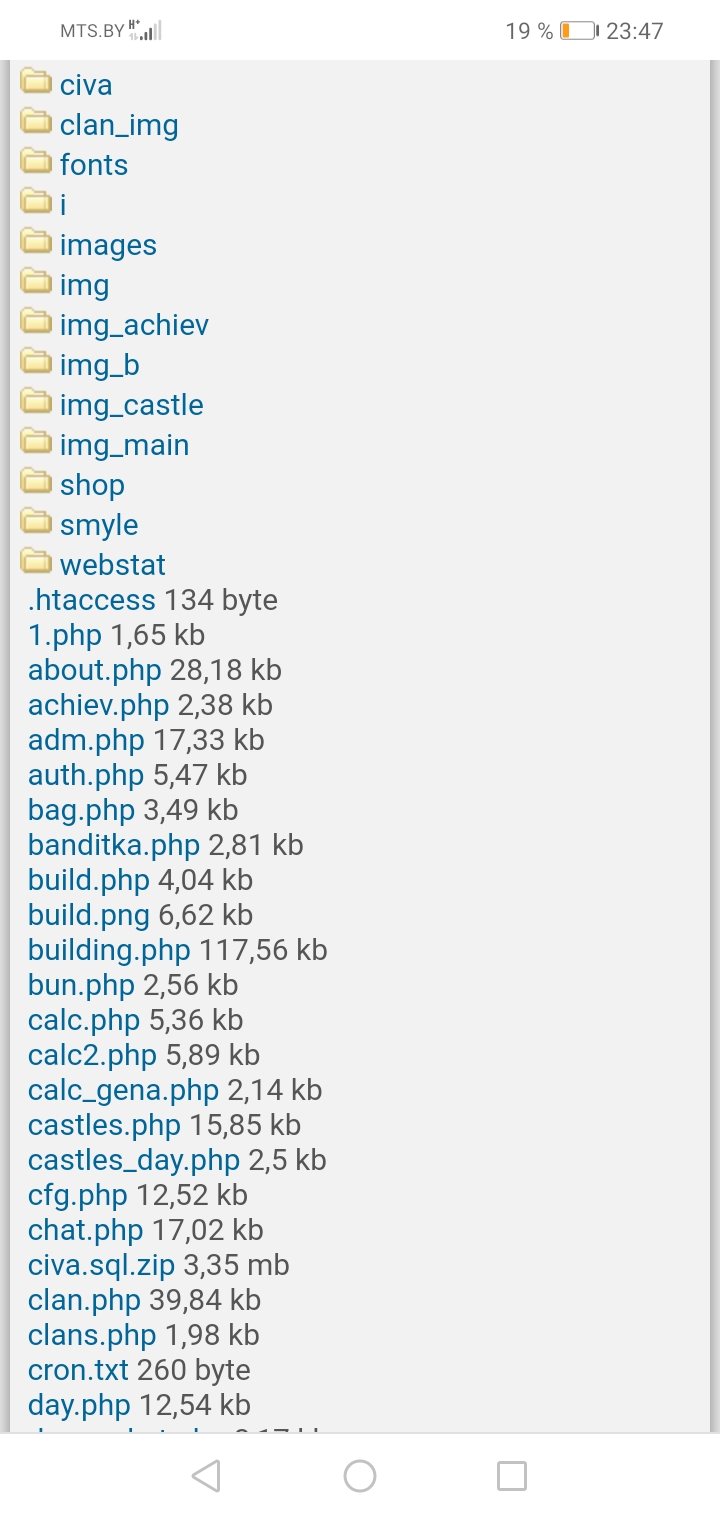Tap the Android back navigation button

[x=206, y=1476]
